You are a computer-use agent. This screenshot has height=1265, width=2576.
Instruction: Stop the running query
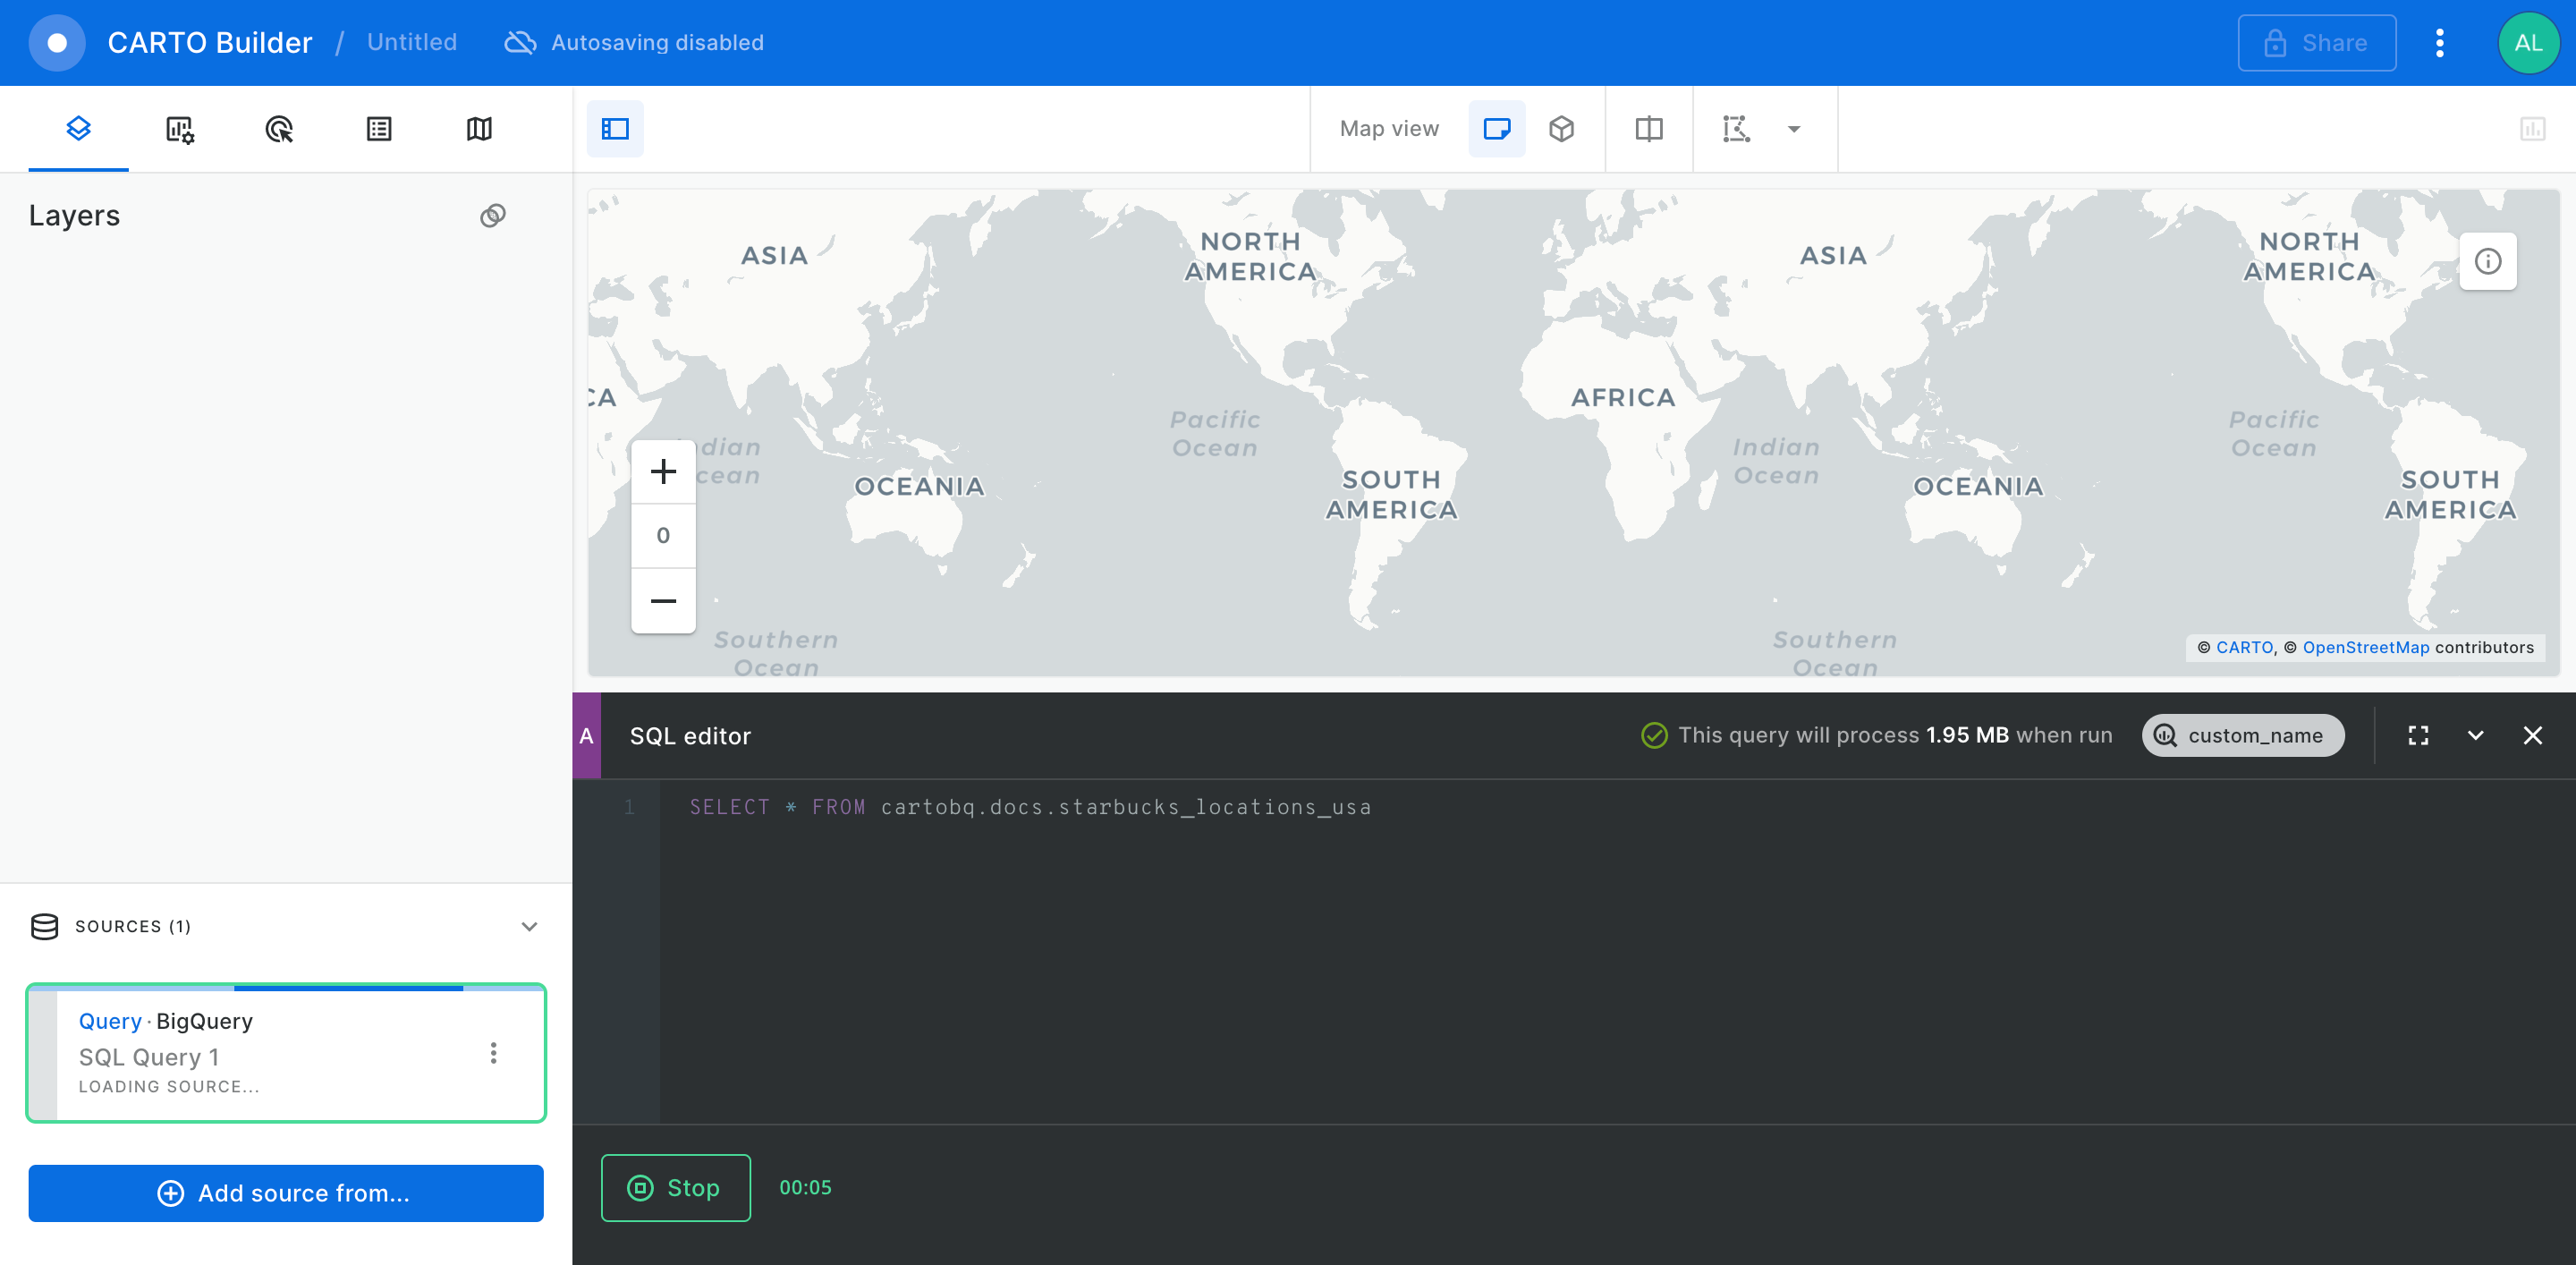[x=675, y=1188]
